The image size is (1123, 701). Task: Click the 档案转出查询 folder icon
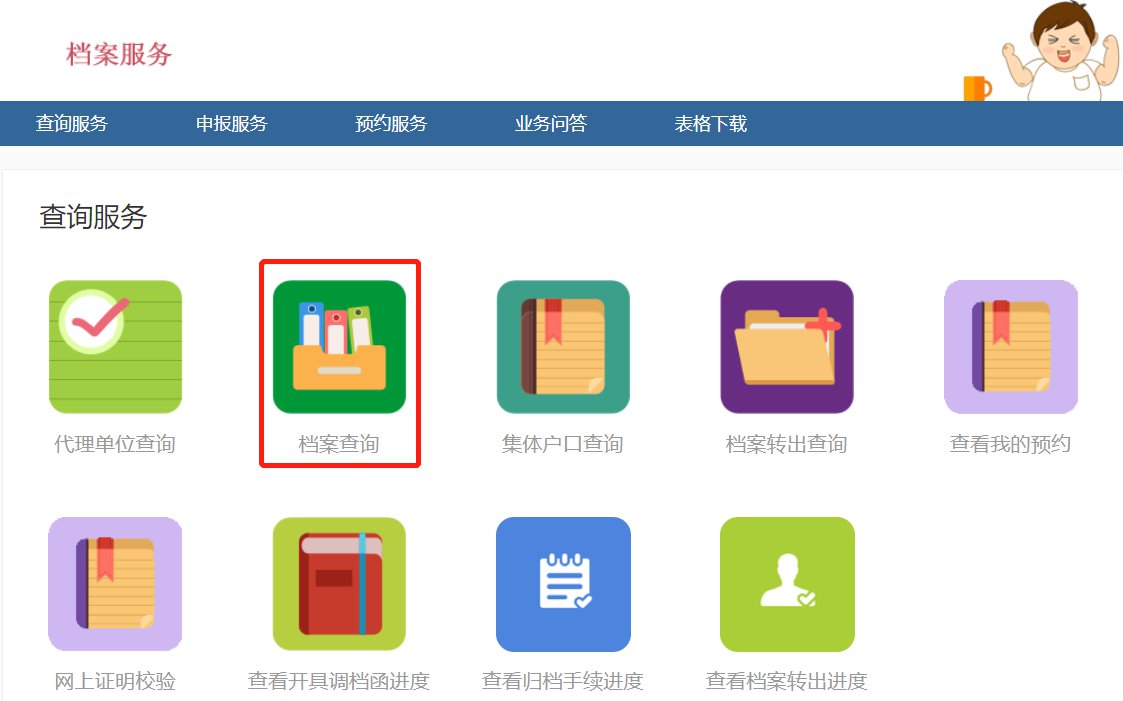(787, 347)
